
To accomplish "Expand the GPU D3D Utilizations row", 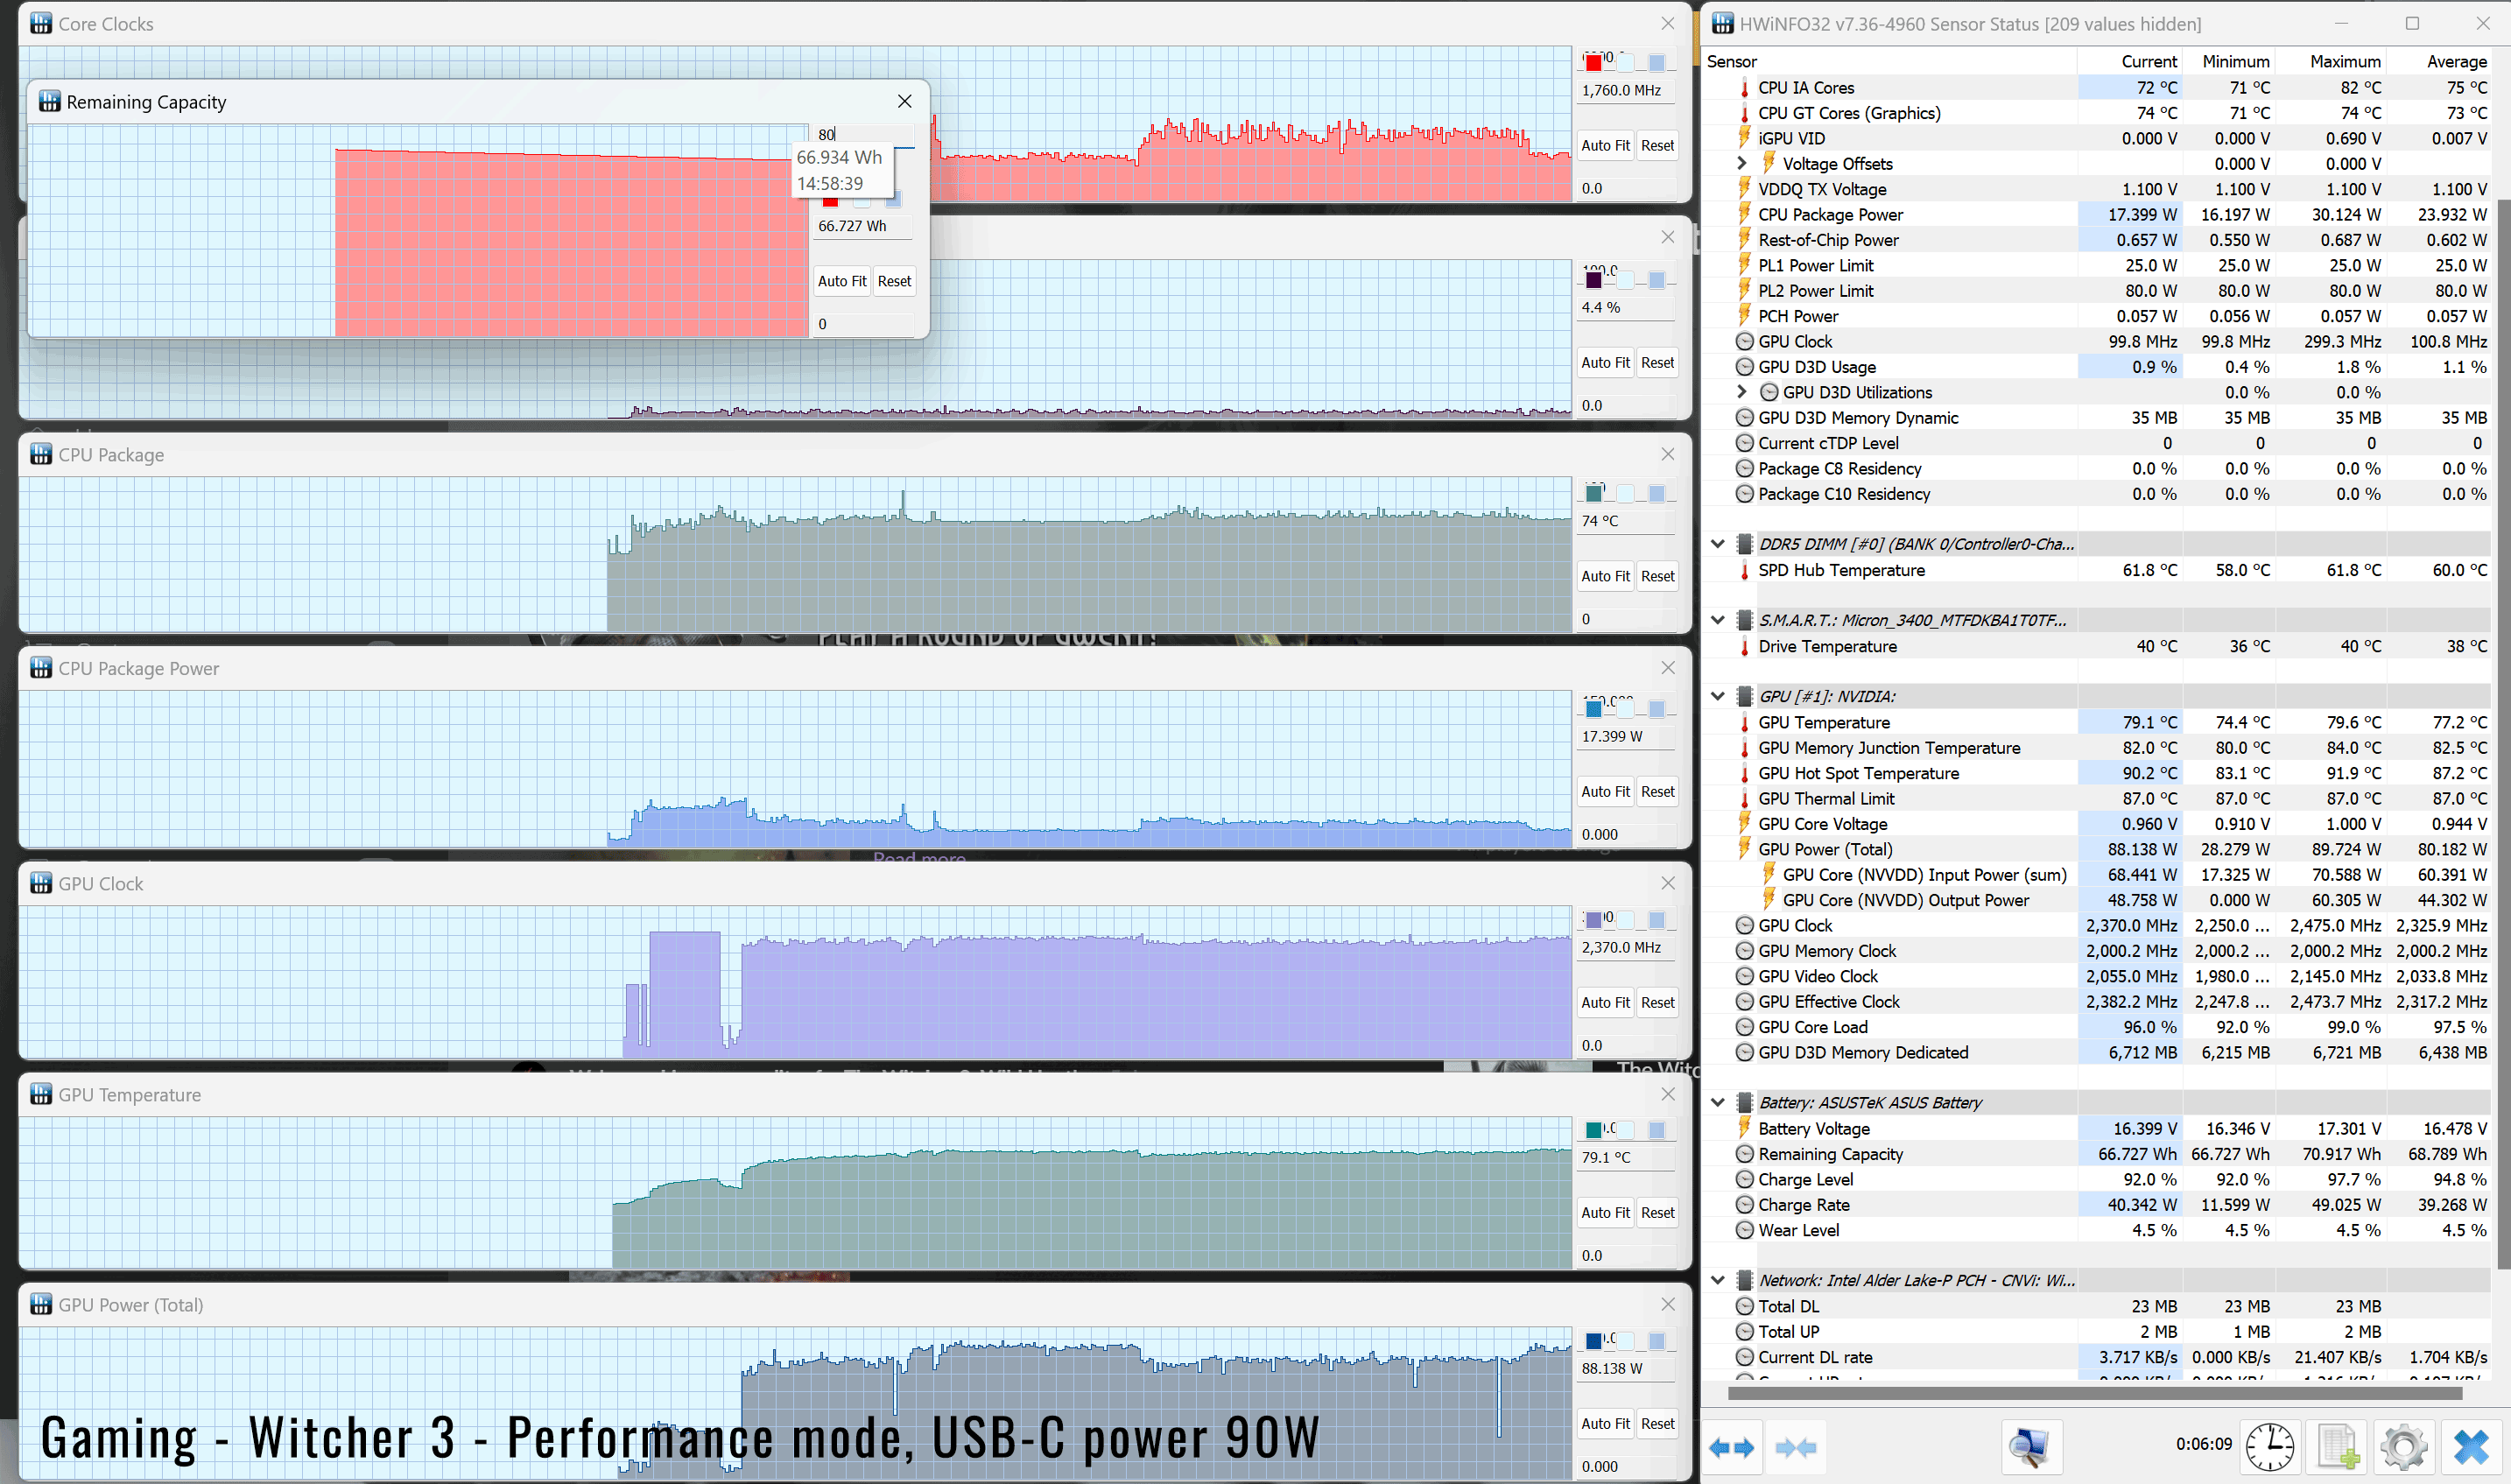I will (x=1741, y=392).
